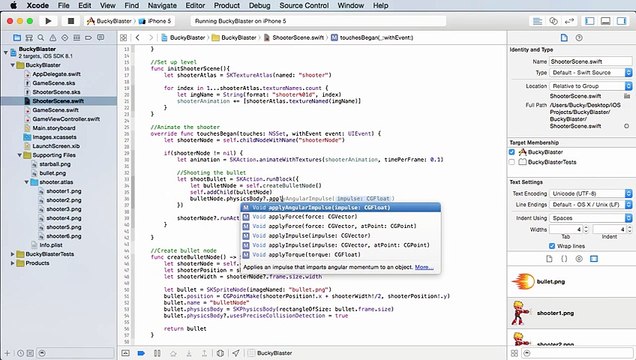
Task: Debug view hierarchy button
Action: pos(220,353)
